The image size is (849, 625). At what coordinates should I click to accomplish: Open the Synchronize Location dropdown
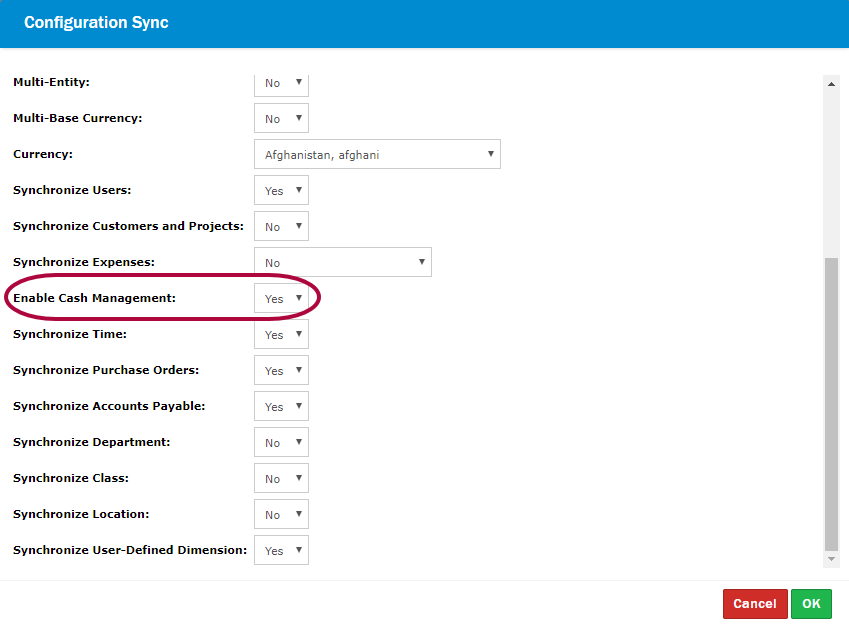[x=281, y=515]
